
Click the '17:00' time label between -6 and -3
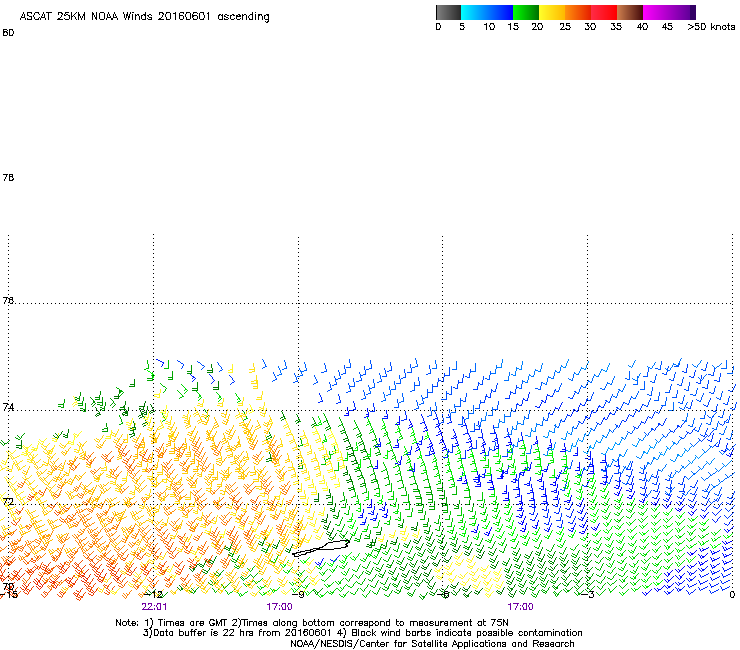pyautogui.click(x=520, y=607)
